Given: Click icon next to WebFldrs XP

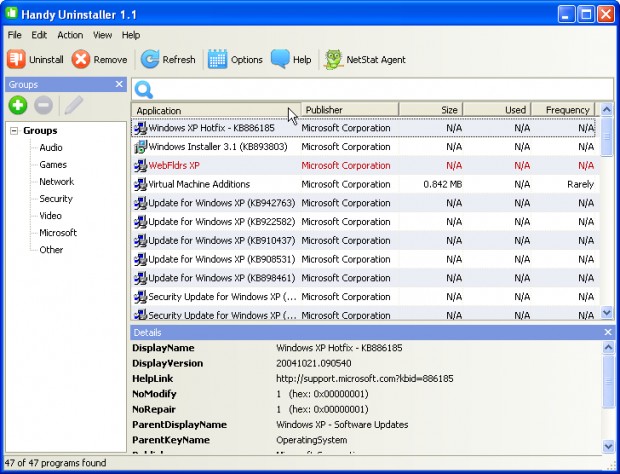Looking at the screenshot, I should point(140,165).
